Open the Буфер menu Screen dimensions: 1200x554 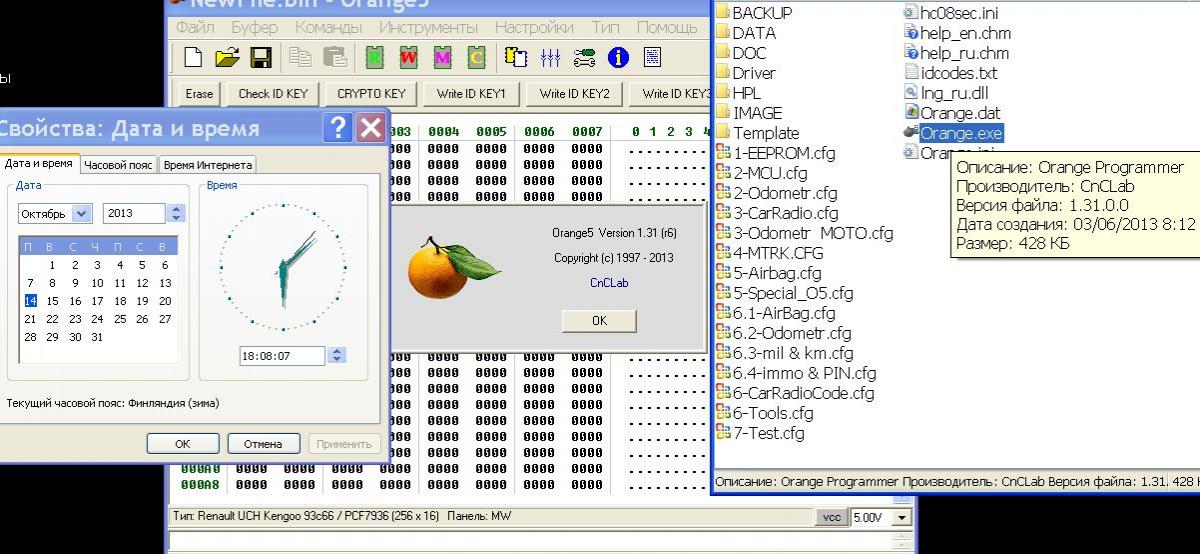pyautogui.click(x=255, y=27)
